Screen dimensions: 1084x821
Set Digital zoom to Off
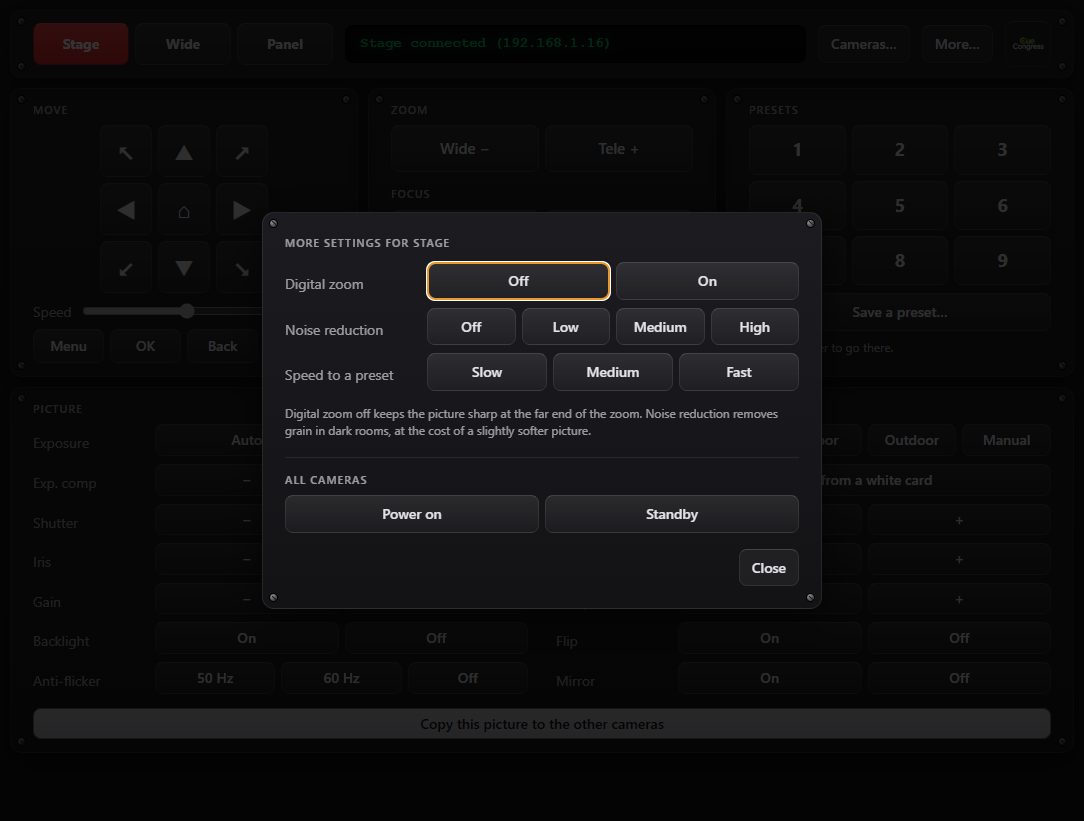pos(518,281)
